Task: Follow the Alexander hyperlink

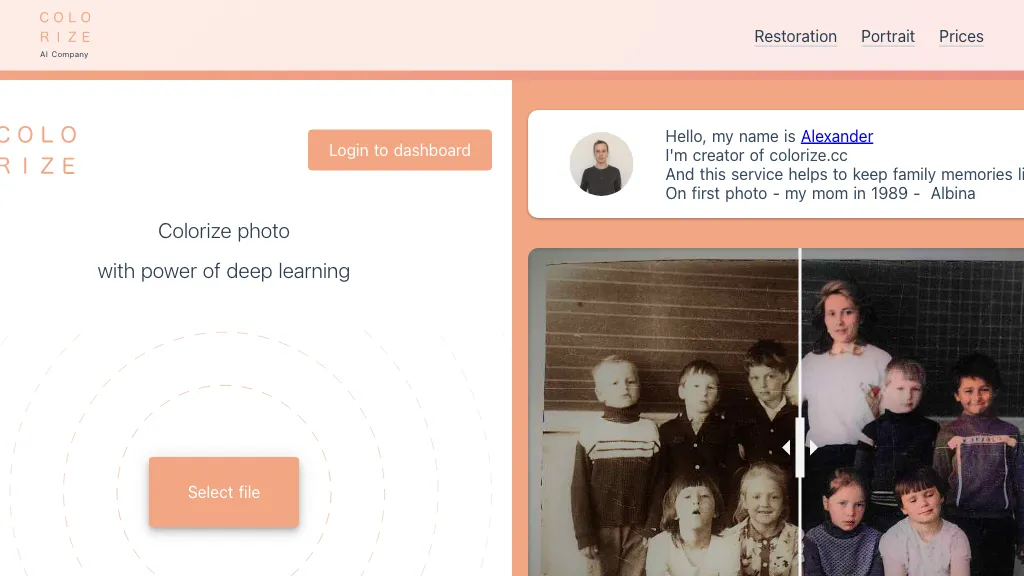Action: (x=836, y=136)
